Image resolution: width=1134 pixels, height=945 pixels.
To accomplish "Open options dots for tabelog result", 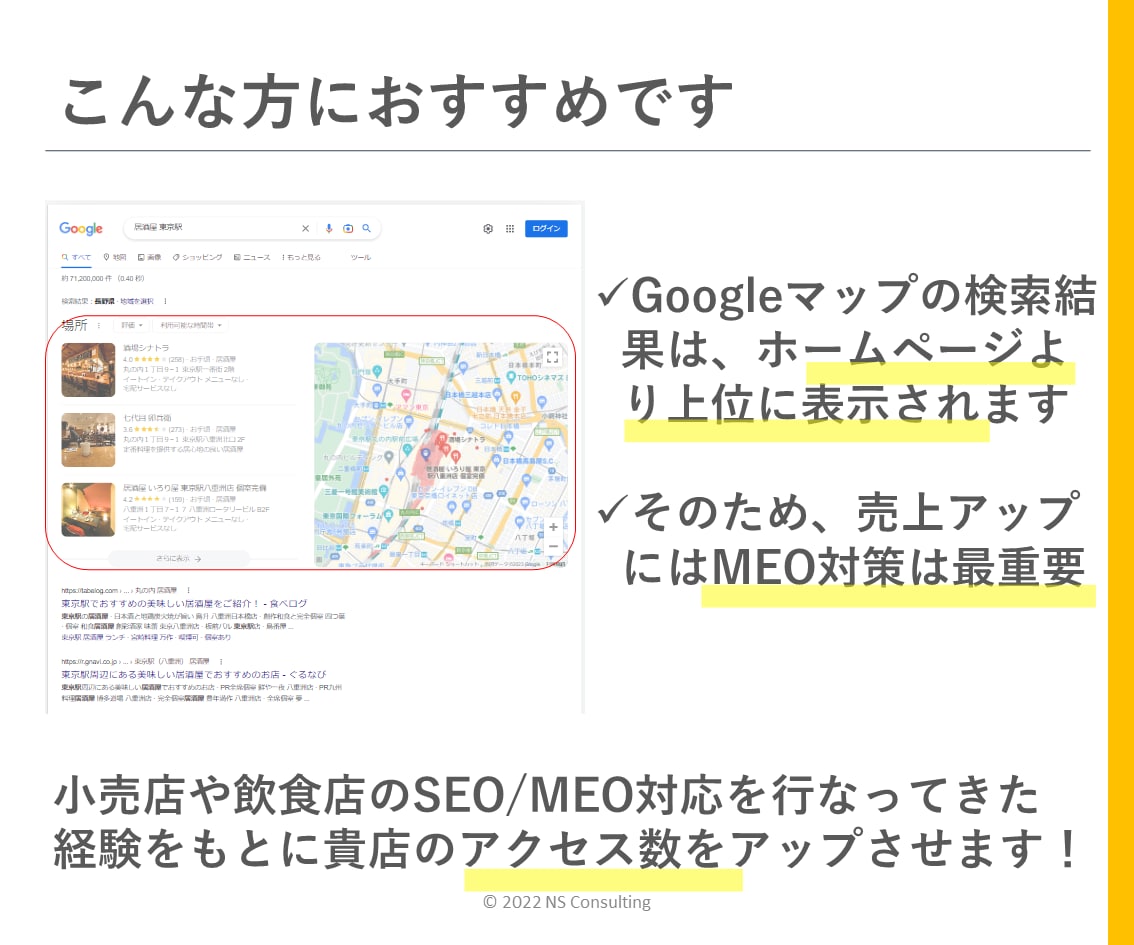I will tap(189, 590).
